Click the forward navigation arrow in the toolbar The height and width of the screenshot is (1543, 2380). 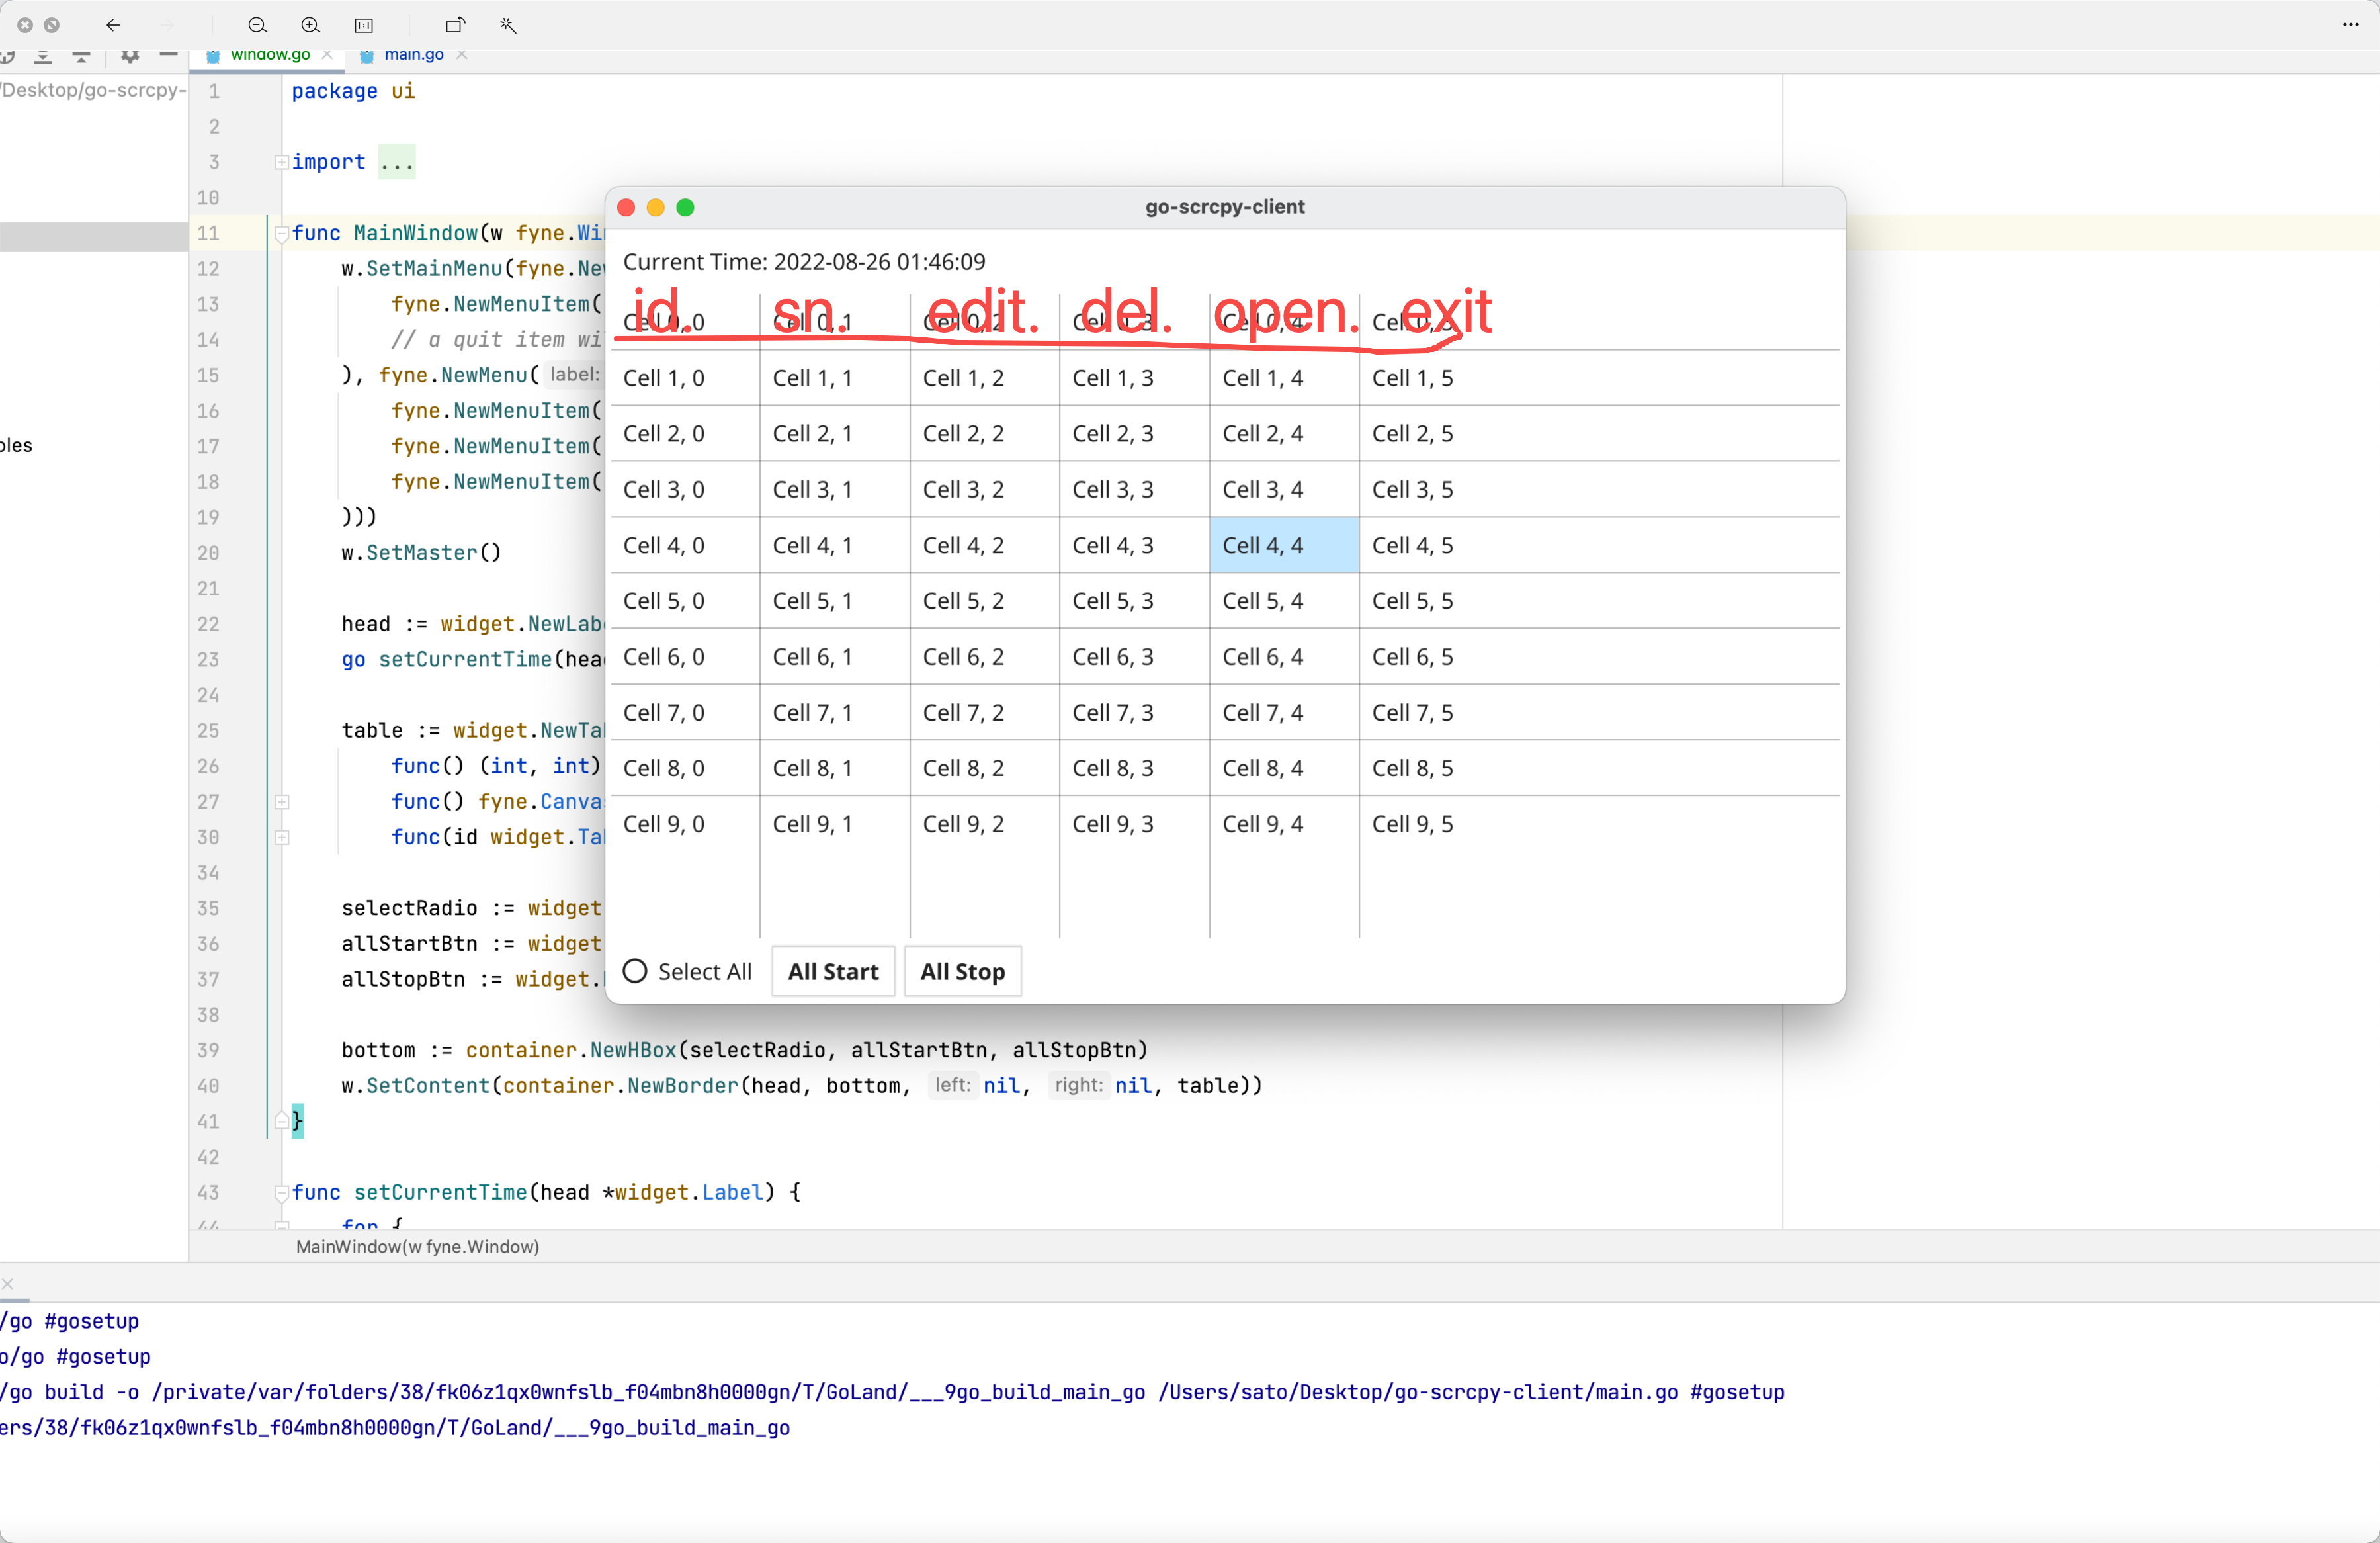[x=166, y=25]
